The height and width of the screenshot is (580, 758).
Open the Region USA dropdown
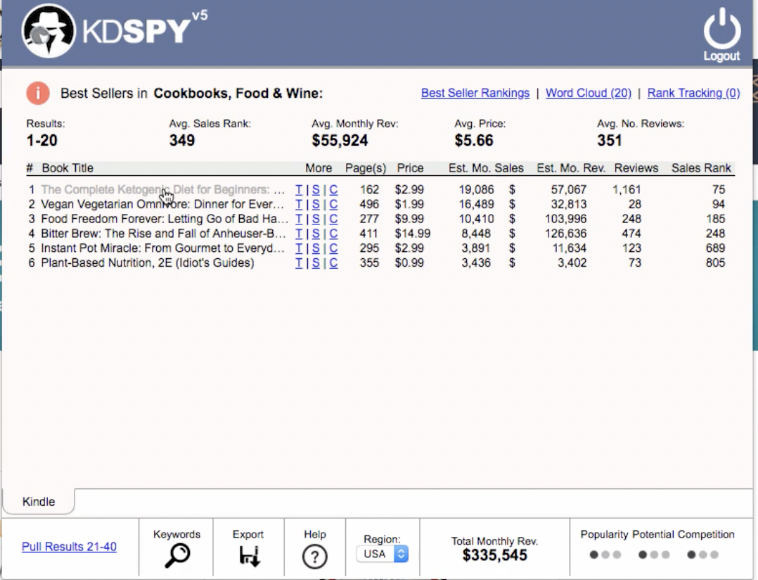[x=382, y=554]
